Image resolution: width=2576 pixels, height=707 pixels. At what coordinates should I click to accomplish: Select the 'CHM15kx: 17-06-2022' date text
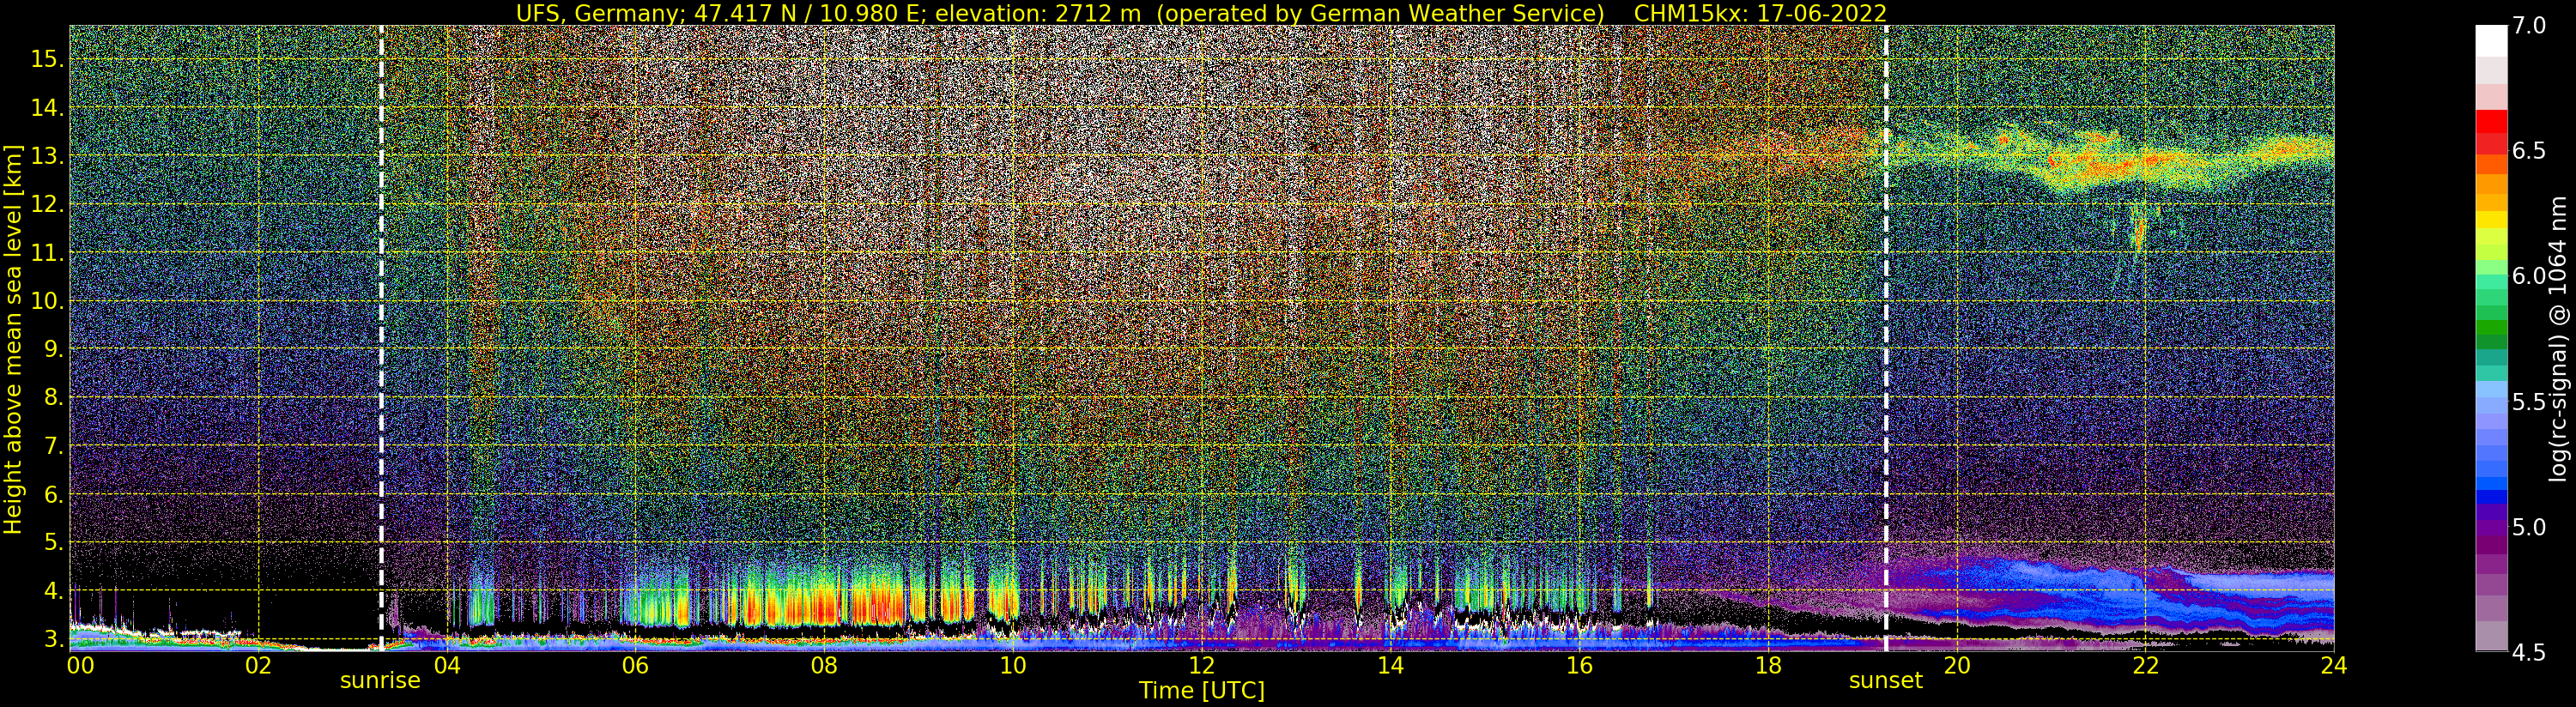tap(1760, 13)
